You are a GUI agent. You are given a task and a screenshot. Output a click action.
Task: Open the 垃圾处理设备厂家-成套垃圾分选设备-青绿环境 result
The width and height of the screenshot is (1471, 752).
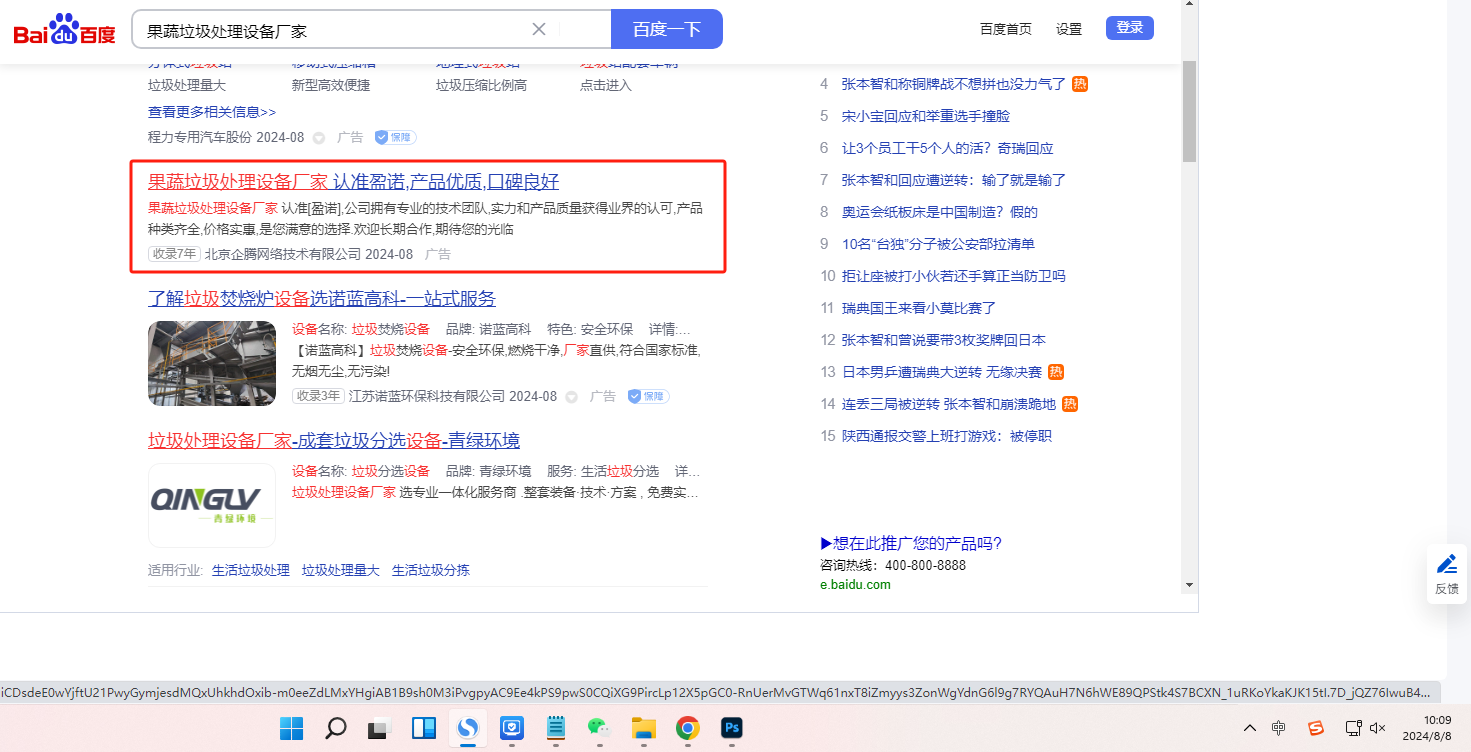click(334, 441)
